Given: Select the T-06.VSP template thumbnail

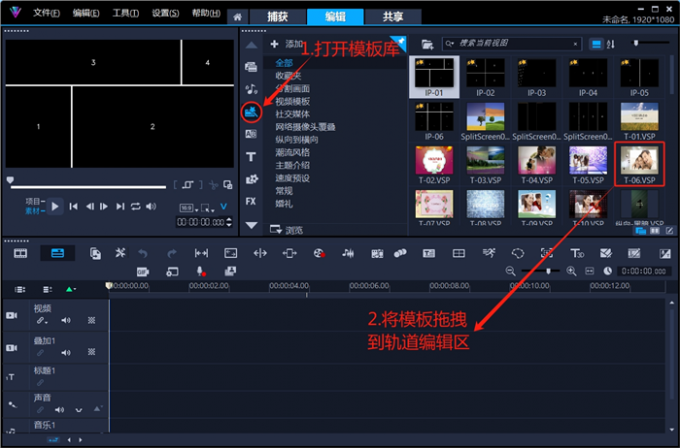Looking at the screenshot, I should [x=640, y=164].
